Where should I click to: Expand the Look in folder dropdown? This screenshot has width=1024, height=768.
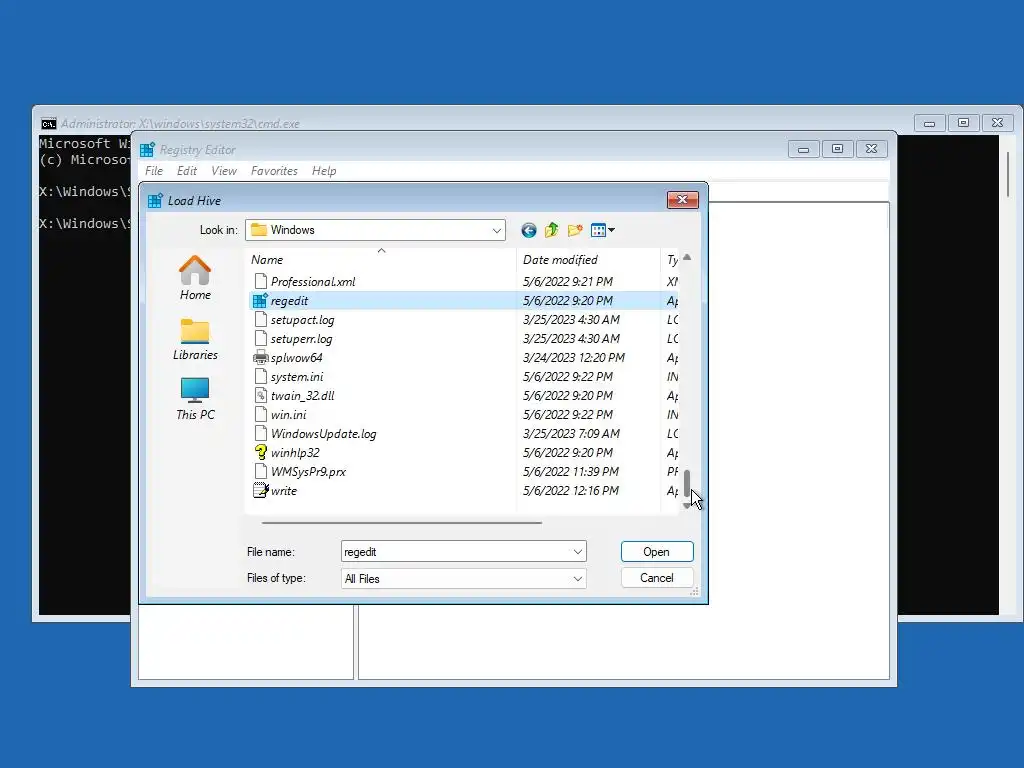tap(496, 231)
